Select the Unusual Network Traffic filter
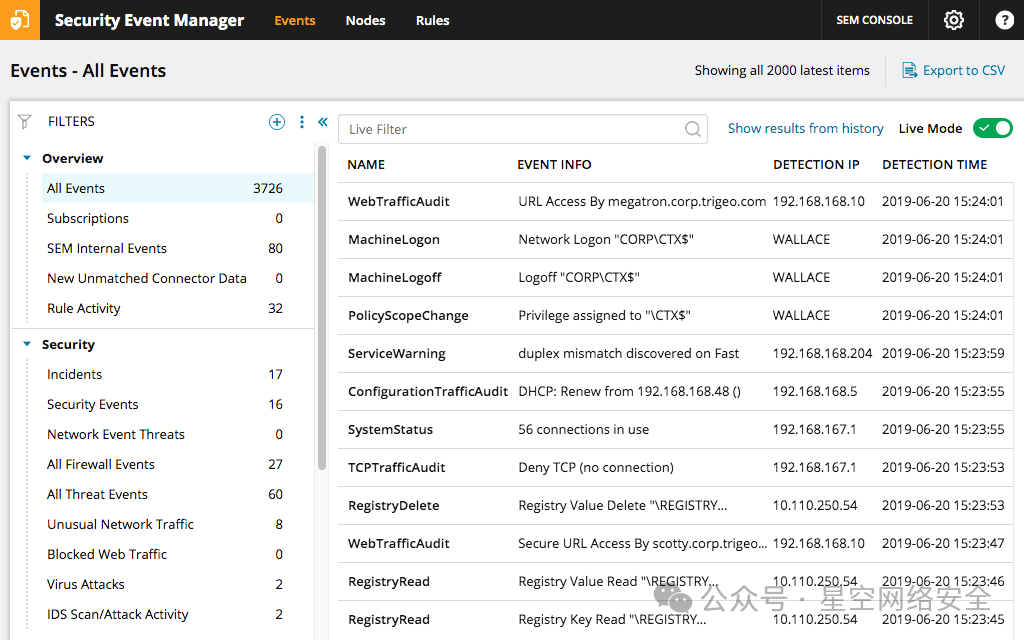This screenshot has height=640, width=1024. tap(178, 524)
